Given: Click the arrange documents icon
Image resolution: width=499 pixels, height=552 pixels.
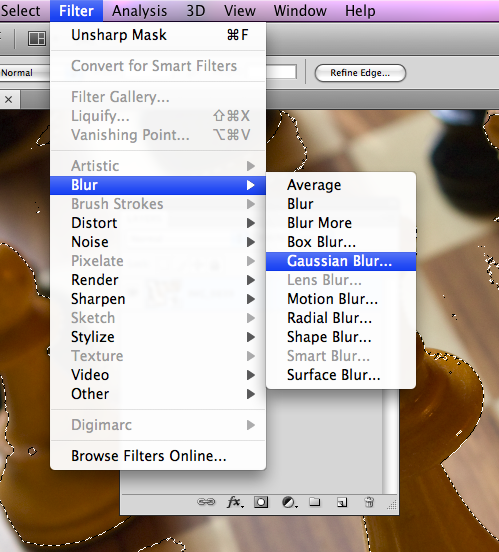Looking at the screenshot, I should (37, 38).
